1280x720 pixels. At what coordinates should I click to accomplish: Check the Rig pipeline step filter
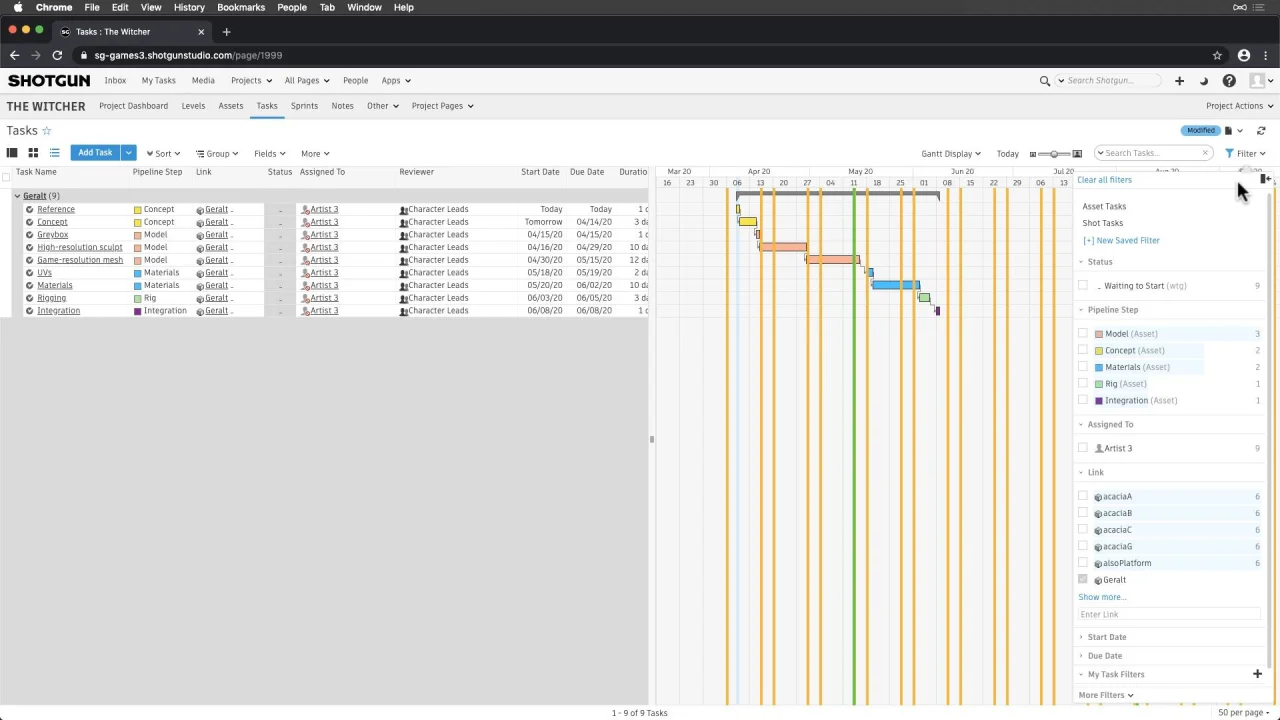pos(1083,384)
